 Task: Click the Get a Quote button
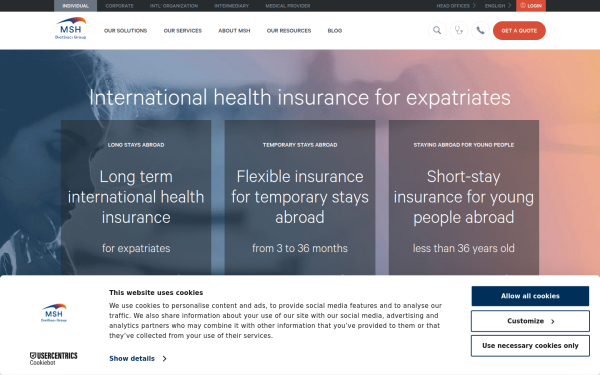pos(519,31)
